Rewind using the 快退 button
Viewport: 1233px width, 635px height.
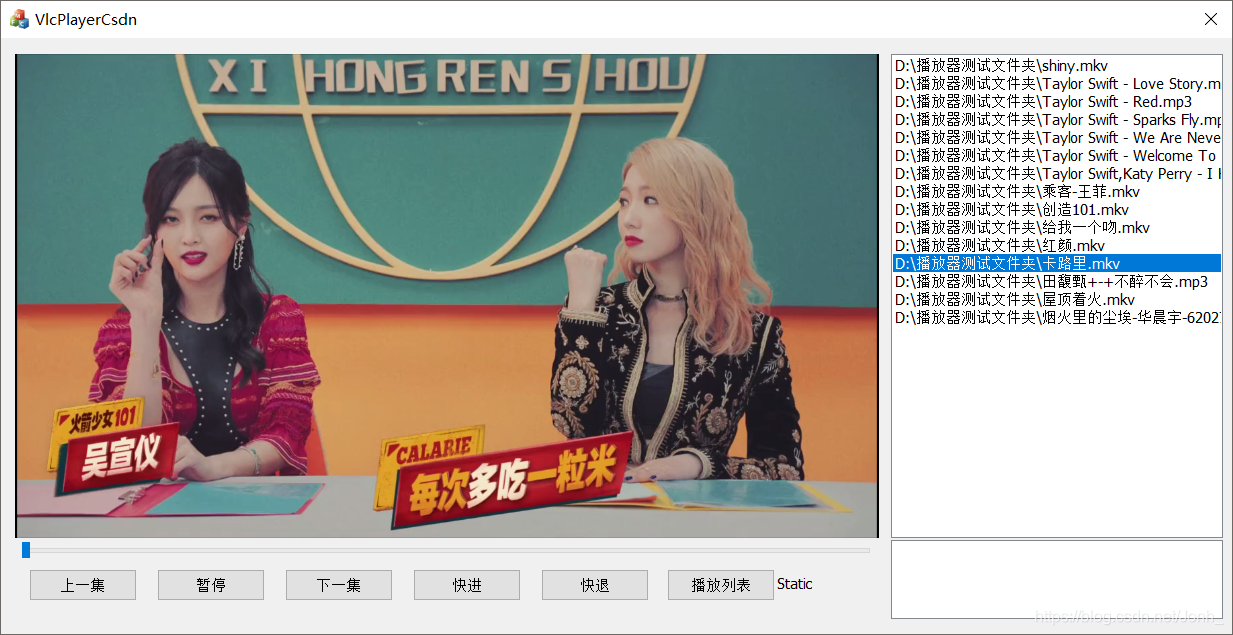point(595,585)
